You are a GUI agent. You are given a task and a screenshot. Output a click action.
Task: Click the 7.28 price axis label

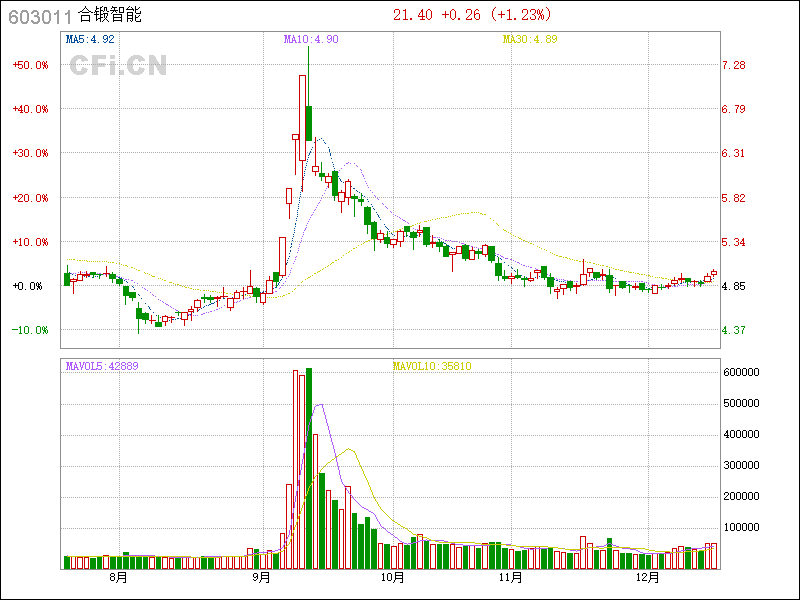pos(734,65)
